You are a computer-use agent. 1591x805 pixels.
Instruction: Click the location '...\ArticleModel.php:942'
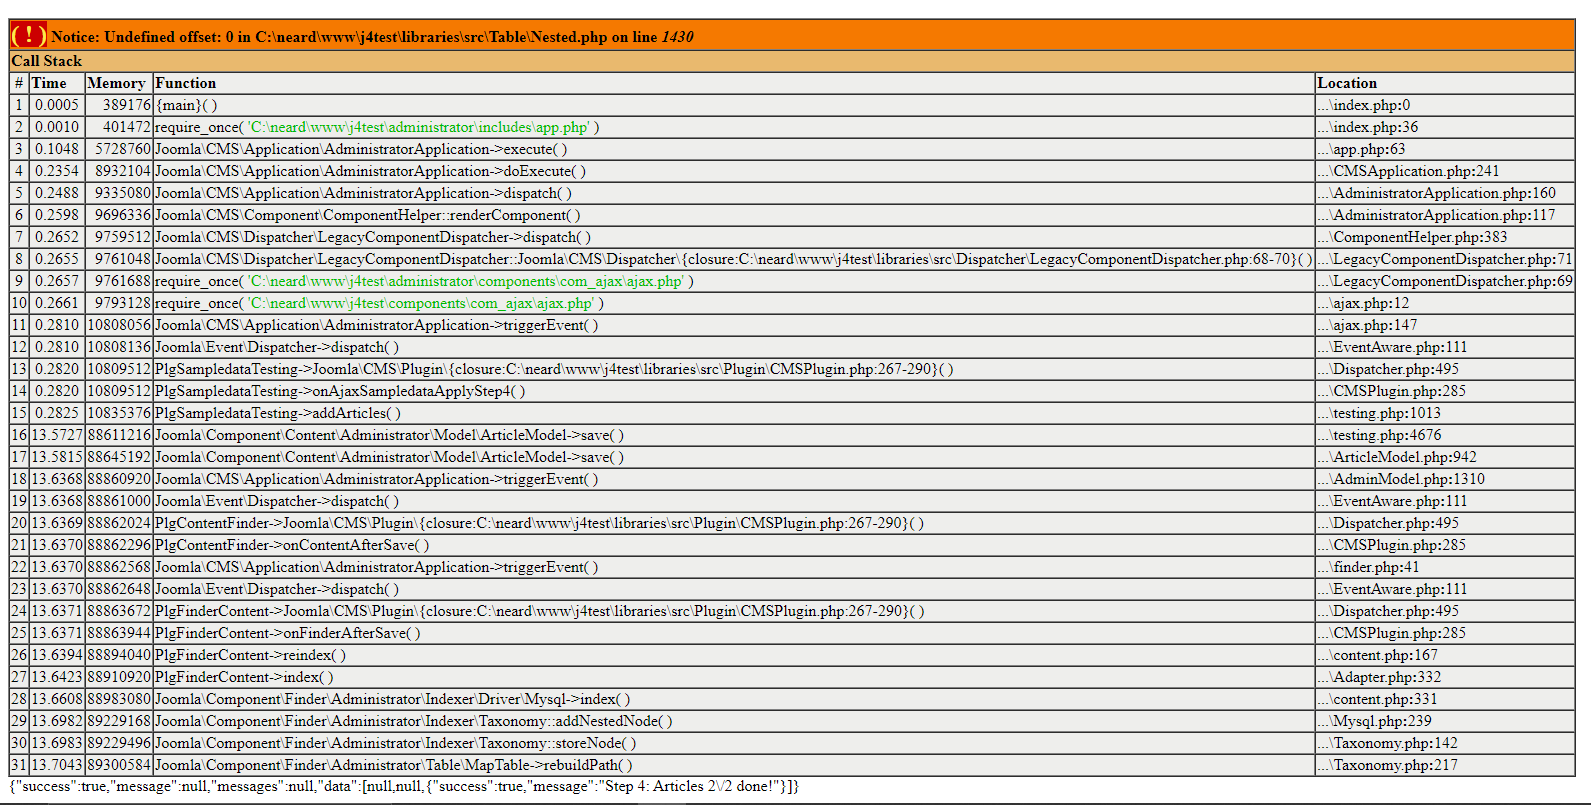1397,457
